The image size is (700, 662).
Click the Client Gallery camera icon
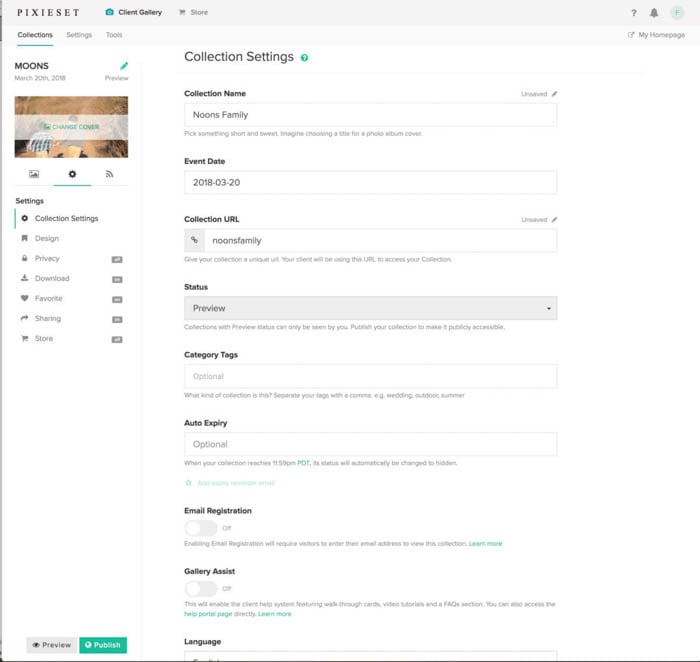(109, 12)
